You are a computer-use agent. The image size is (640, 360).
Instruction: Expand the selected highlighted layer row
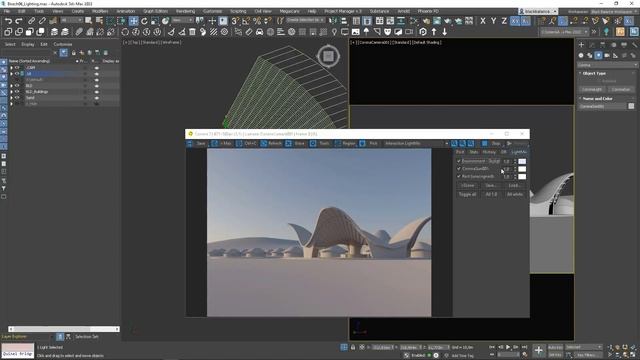pos(11,74)
